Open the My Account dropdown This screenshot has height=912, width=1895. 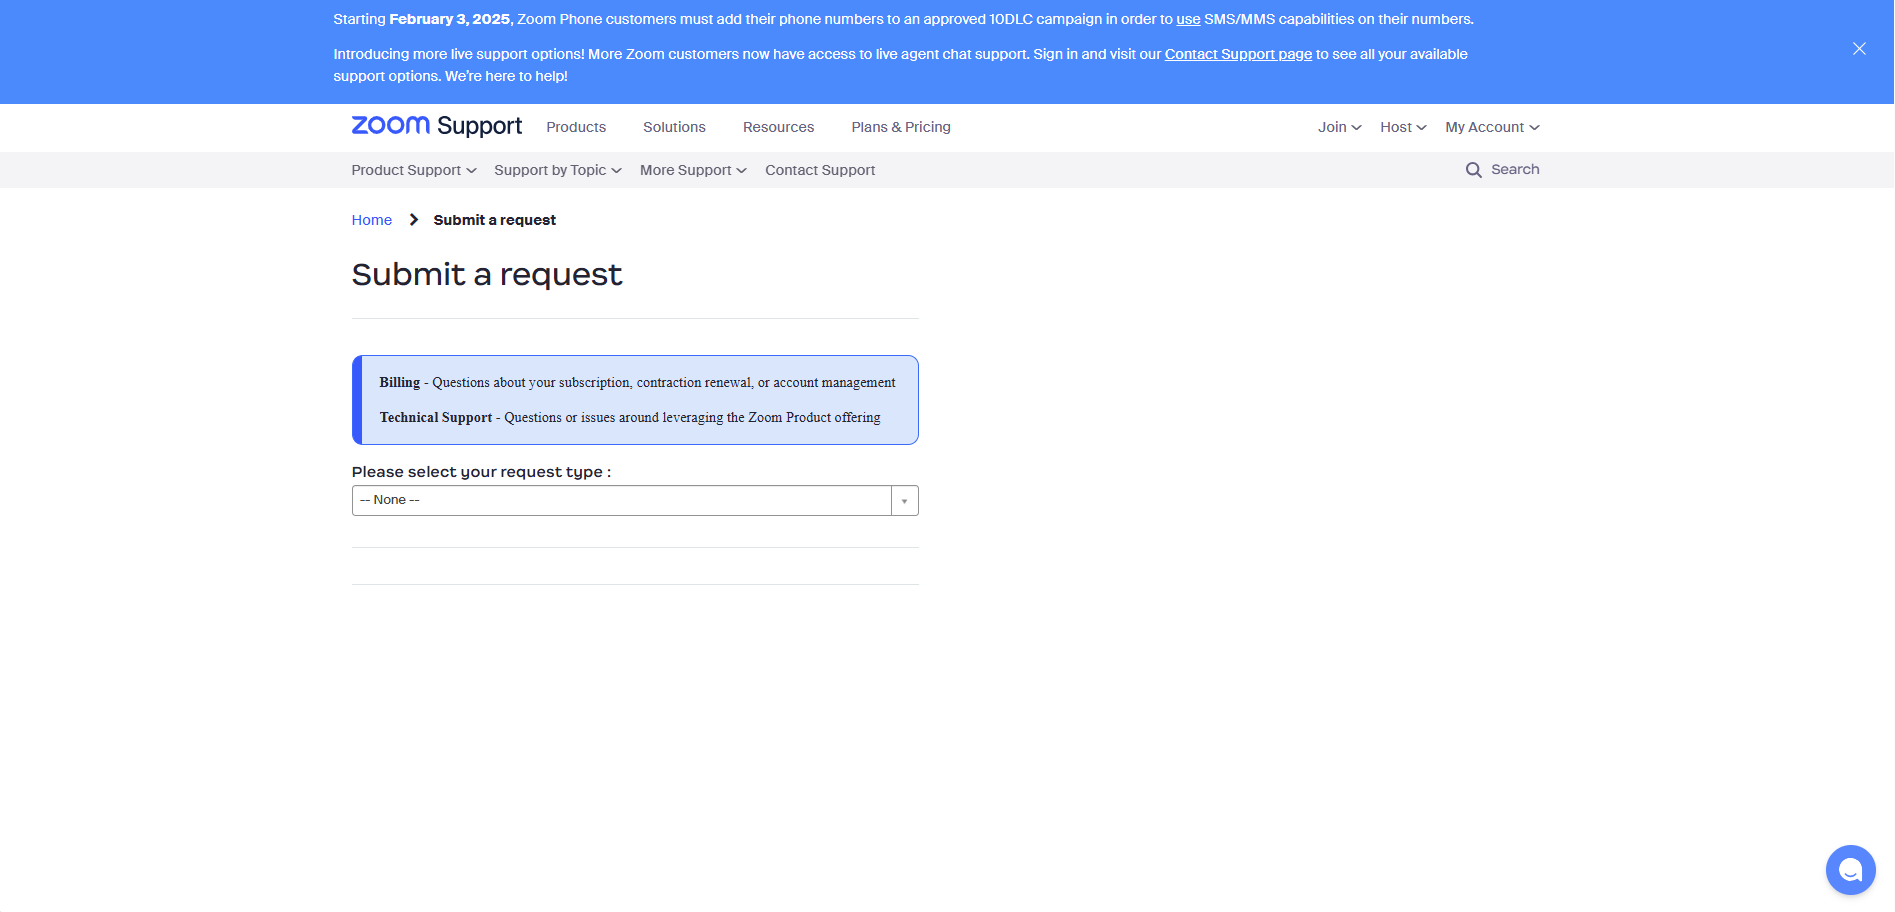1491,127
